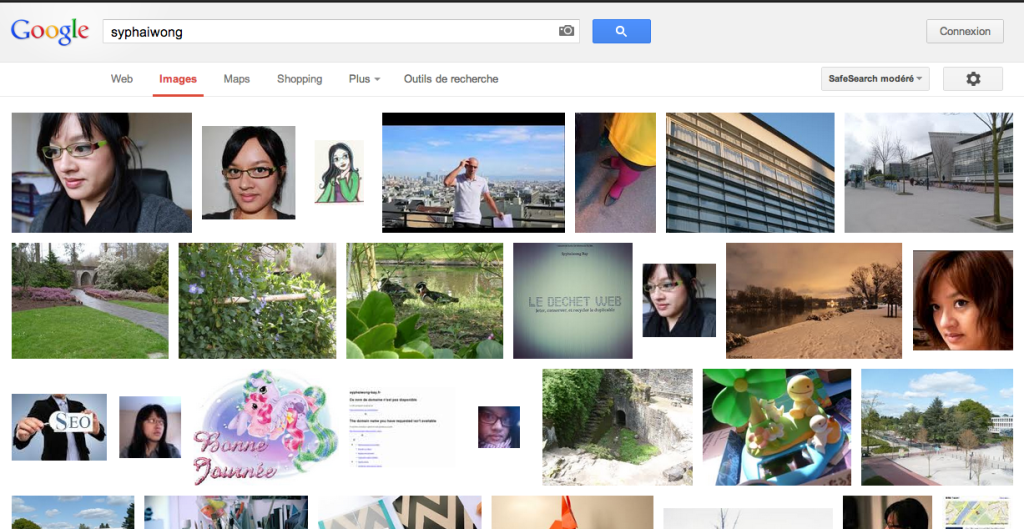This screenshot has width=1024, height=529.
Task: Open the domain not available page screenshot
Action: tap(400, 427)
